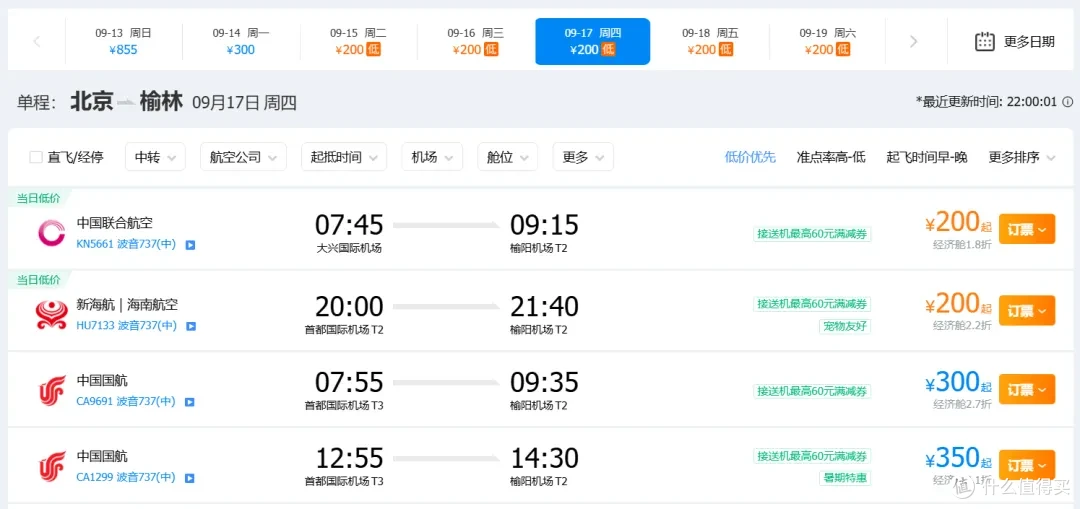Click the China United Airlines logo
This screenshot has width=1080, height=509.
click(x=52, y=232)
